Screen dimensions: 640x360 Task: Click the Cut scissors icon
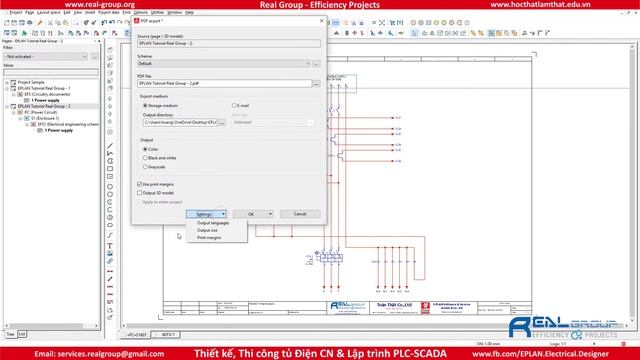[50, 23]
